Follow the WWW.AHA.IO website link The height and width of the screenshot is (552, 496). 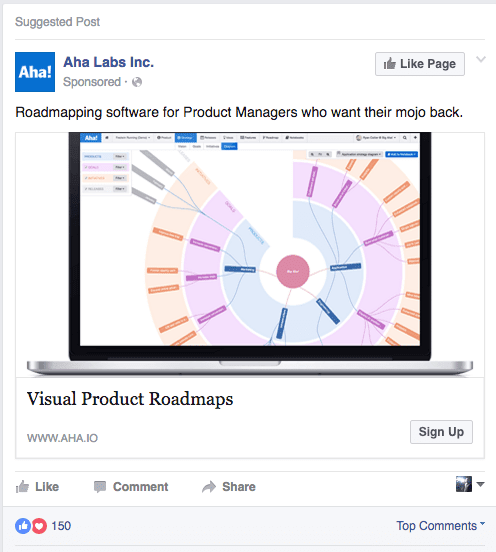tap(62, 438)
